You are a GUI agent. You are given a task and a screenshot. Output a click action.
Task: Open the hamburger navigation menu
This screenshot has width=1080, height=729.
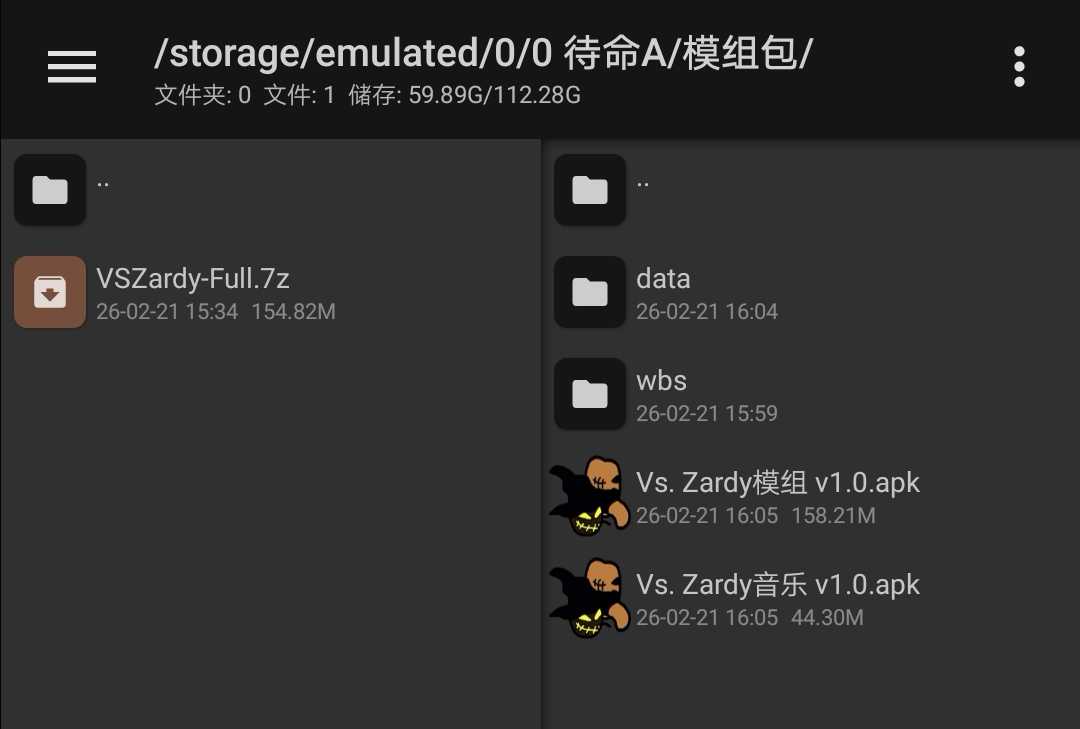(x=72, y=67)
